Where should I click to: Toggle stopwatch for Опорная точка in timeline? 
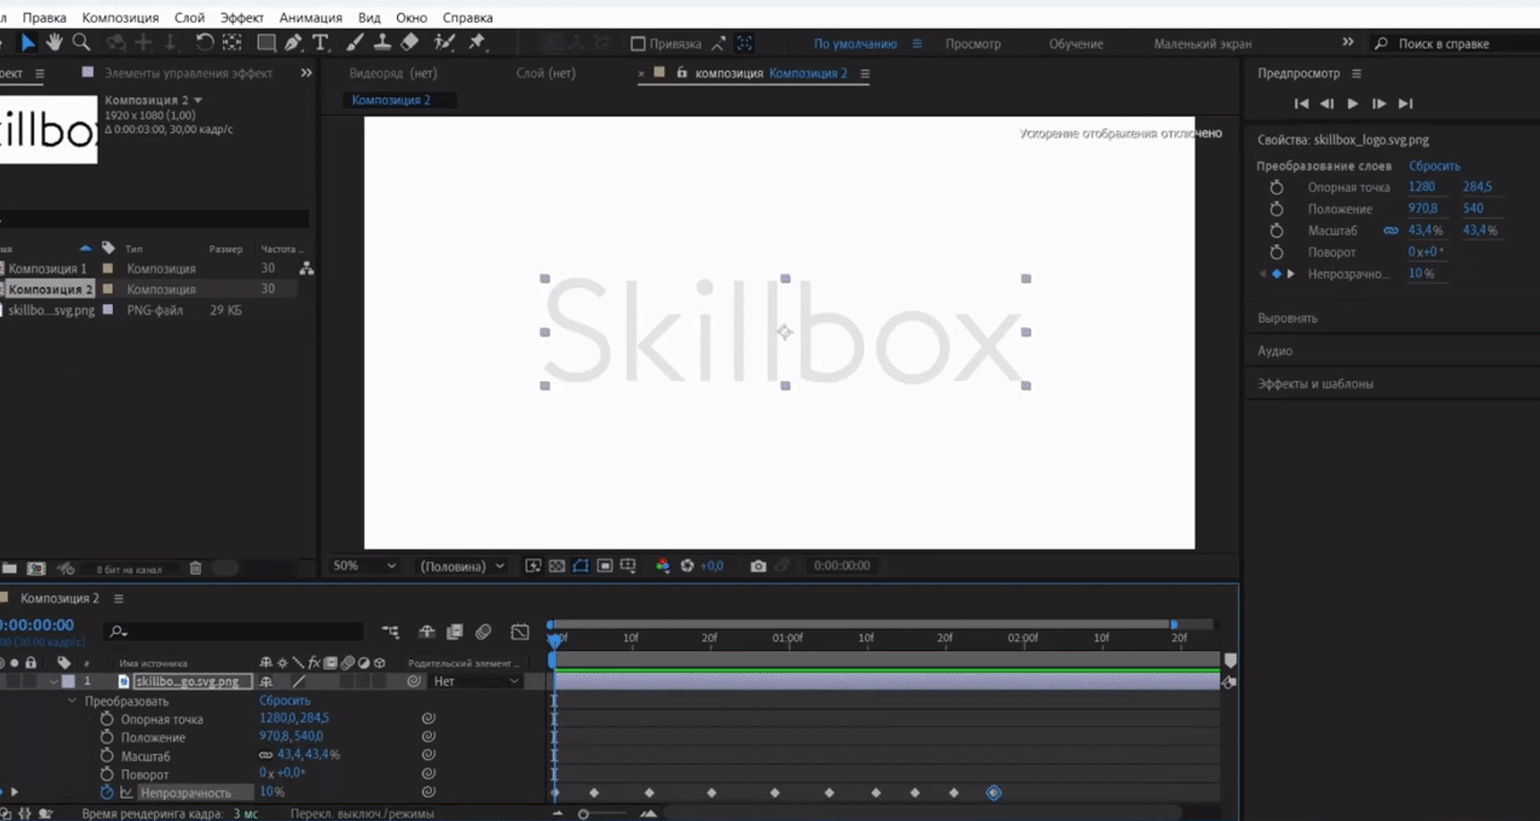click(107, 719)
